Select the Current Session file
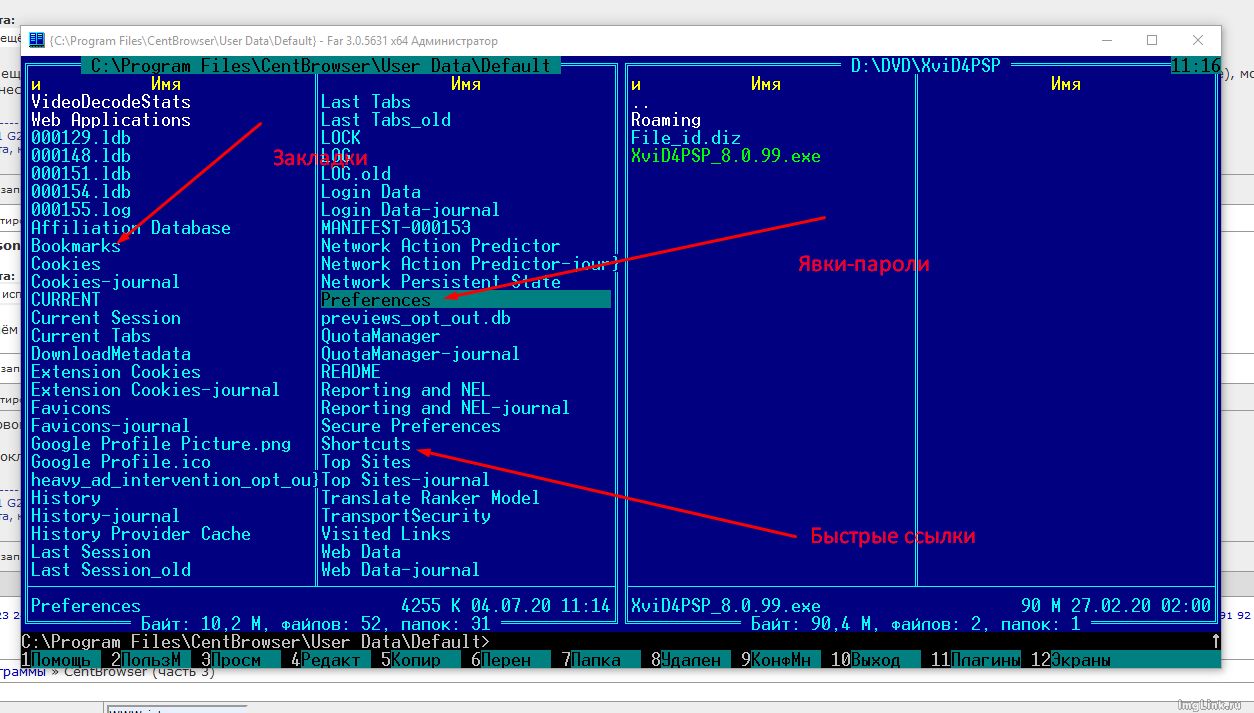Viewport: 1254px width, 713px height. point(106,318)
